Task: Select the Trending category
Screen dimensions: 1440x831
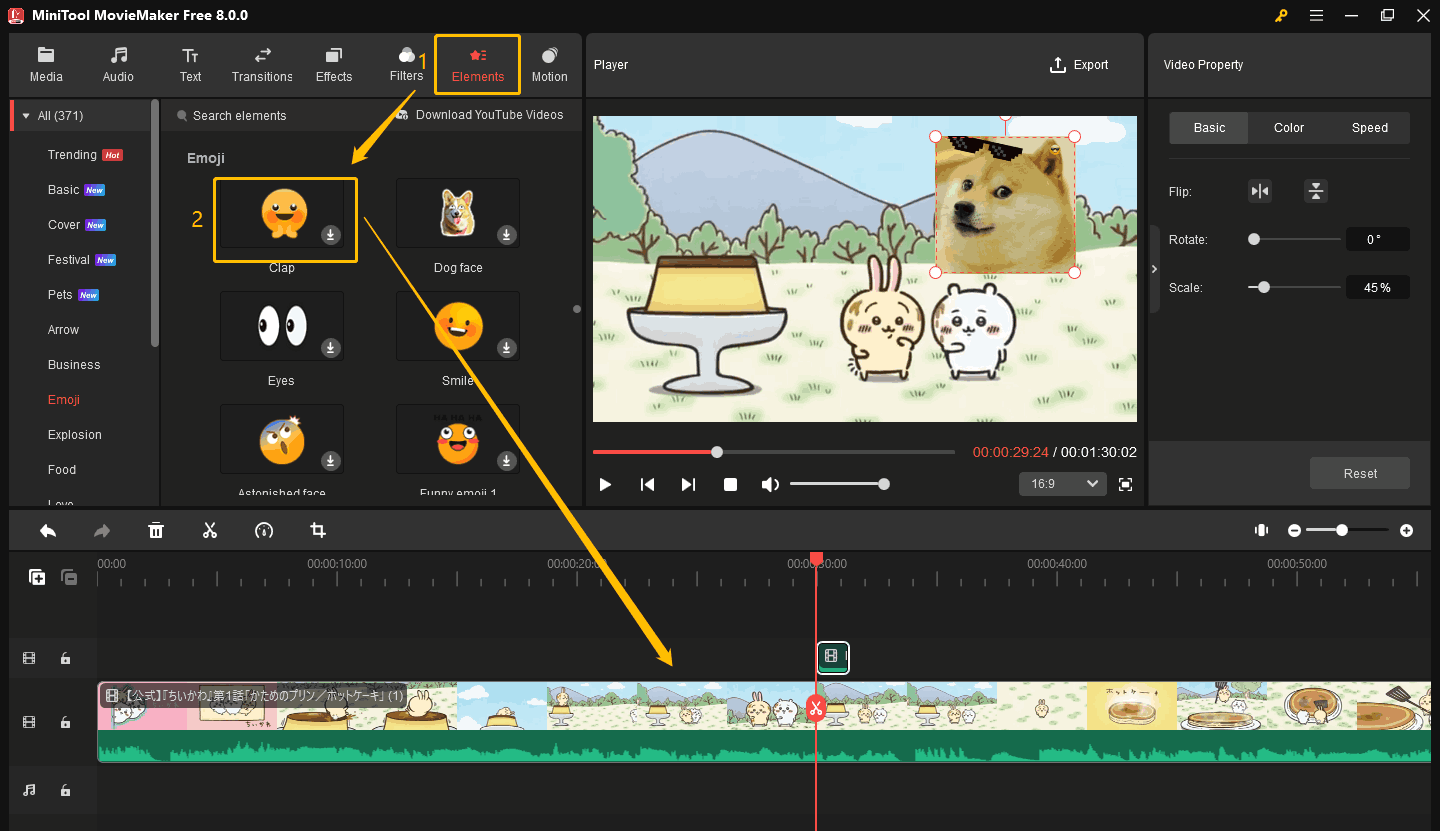Action: click(72, 155)
